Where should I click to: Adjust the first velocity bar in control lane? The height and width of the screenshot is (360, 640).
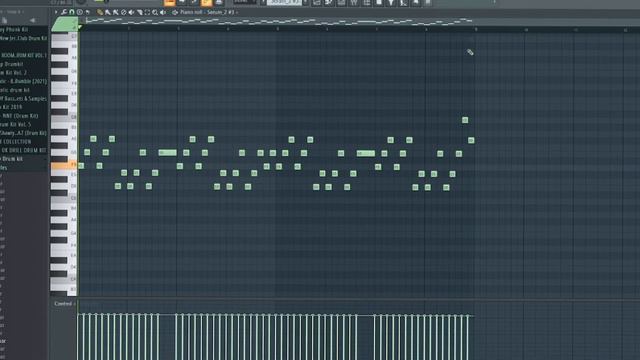click(x=78, y=337)
